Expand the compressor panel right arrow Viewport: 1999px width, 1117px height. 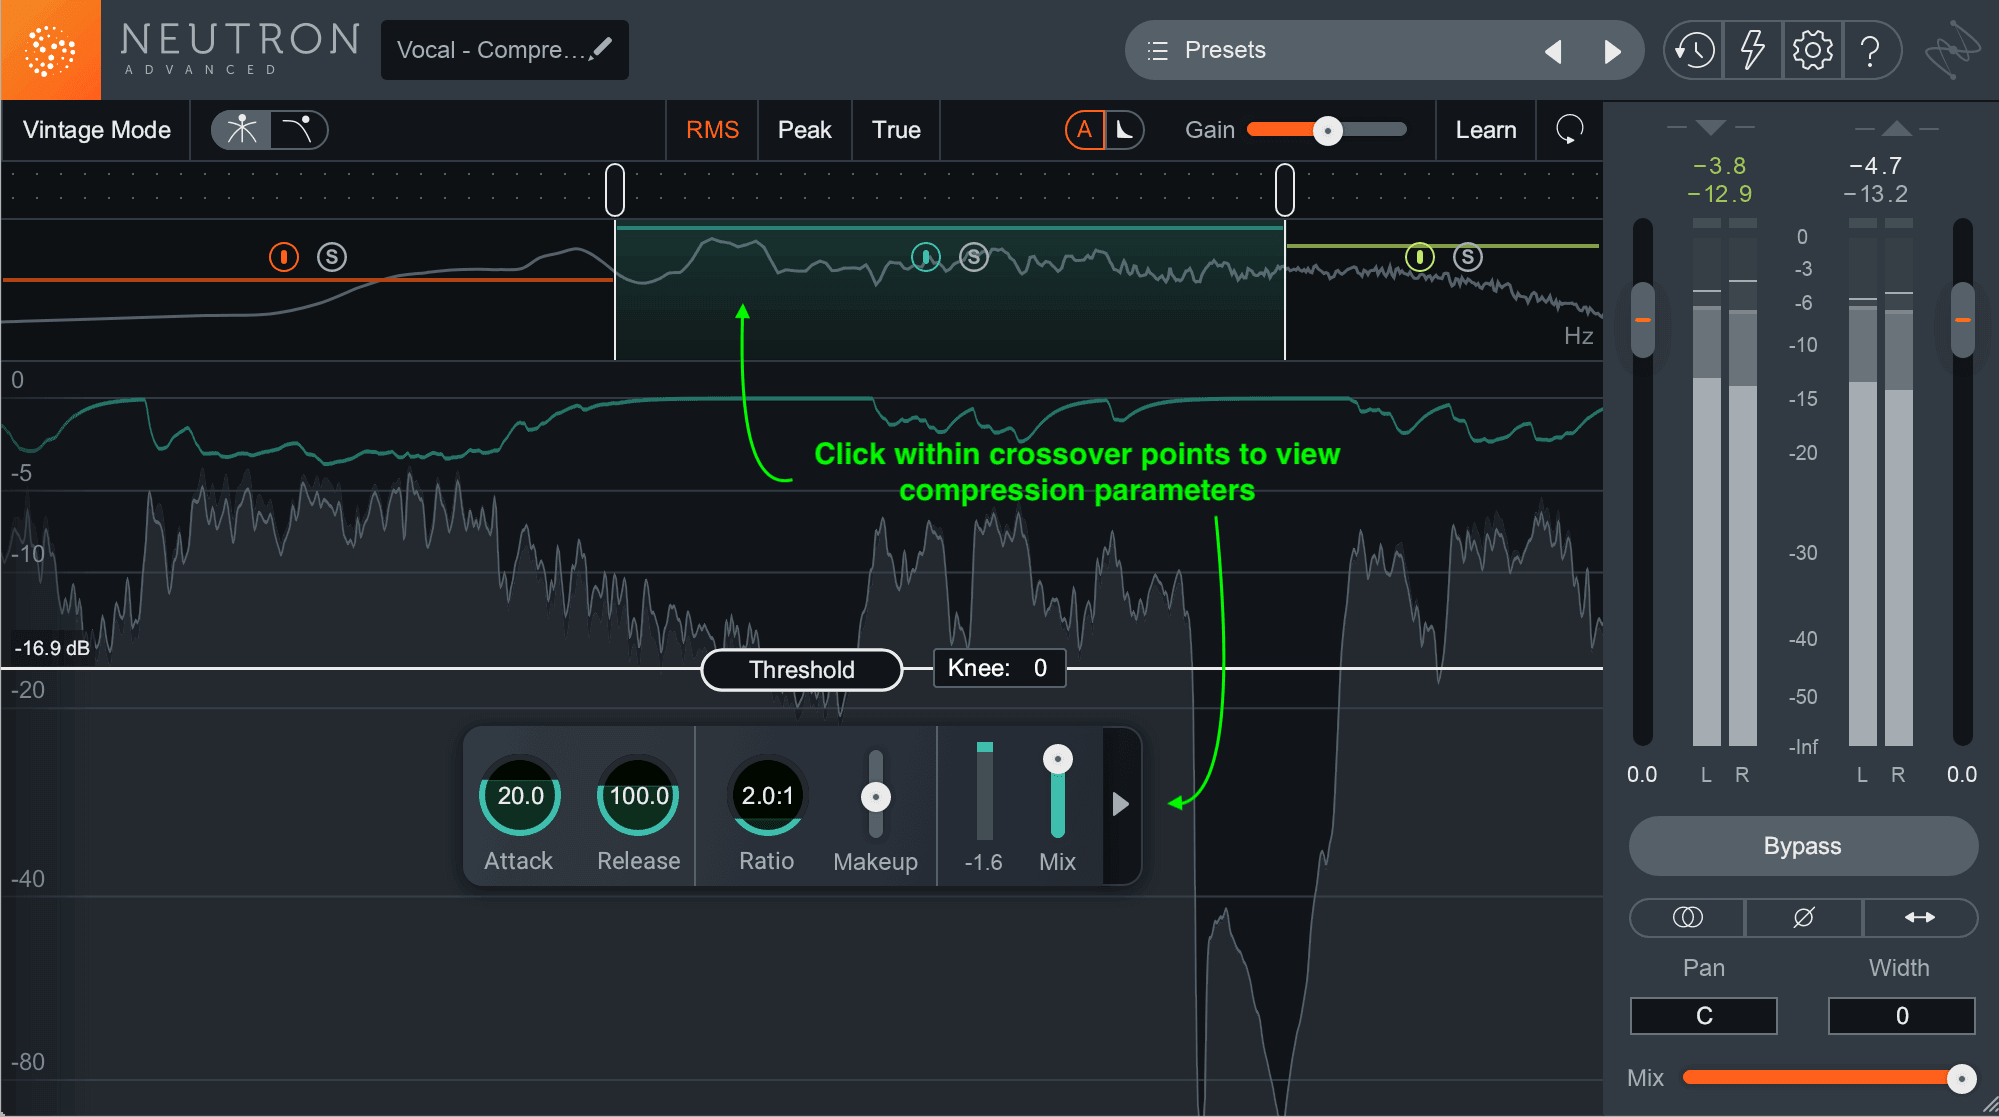1121,804
